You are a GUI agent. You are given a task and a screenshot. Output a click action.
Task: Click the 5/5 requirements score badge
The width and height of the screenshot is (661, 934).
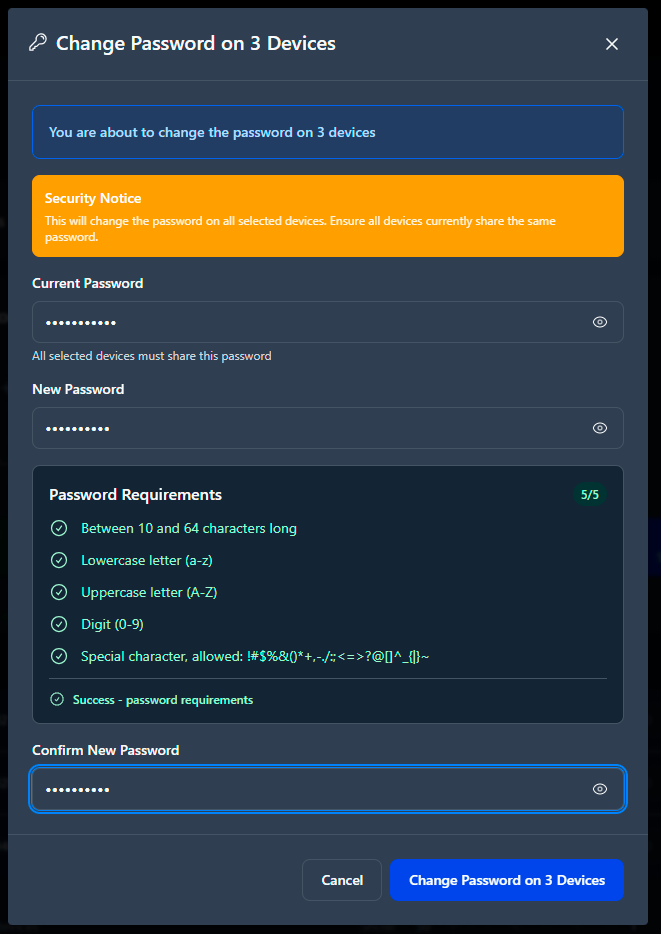590,494
